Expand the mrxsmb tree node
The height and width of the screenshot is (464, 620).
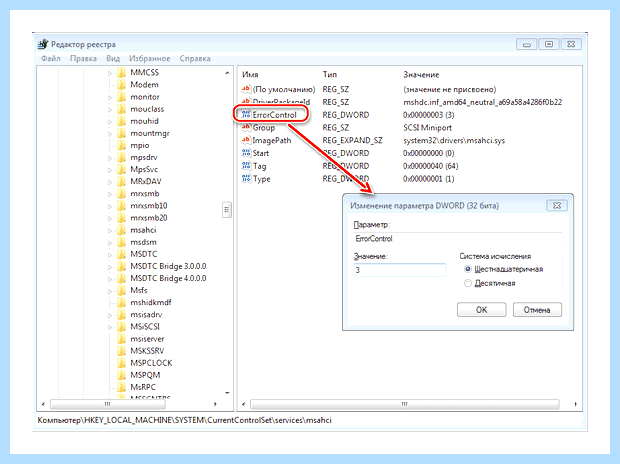(x=110, y=194)
